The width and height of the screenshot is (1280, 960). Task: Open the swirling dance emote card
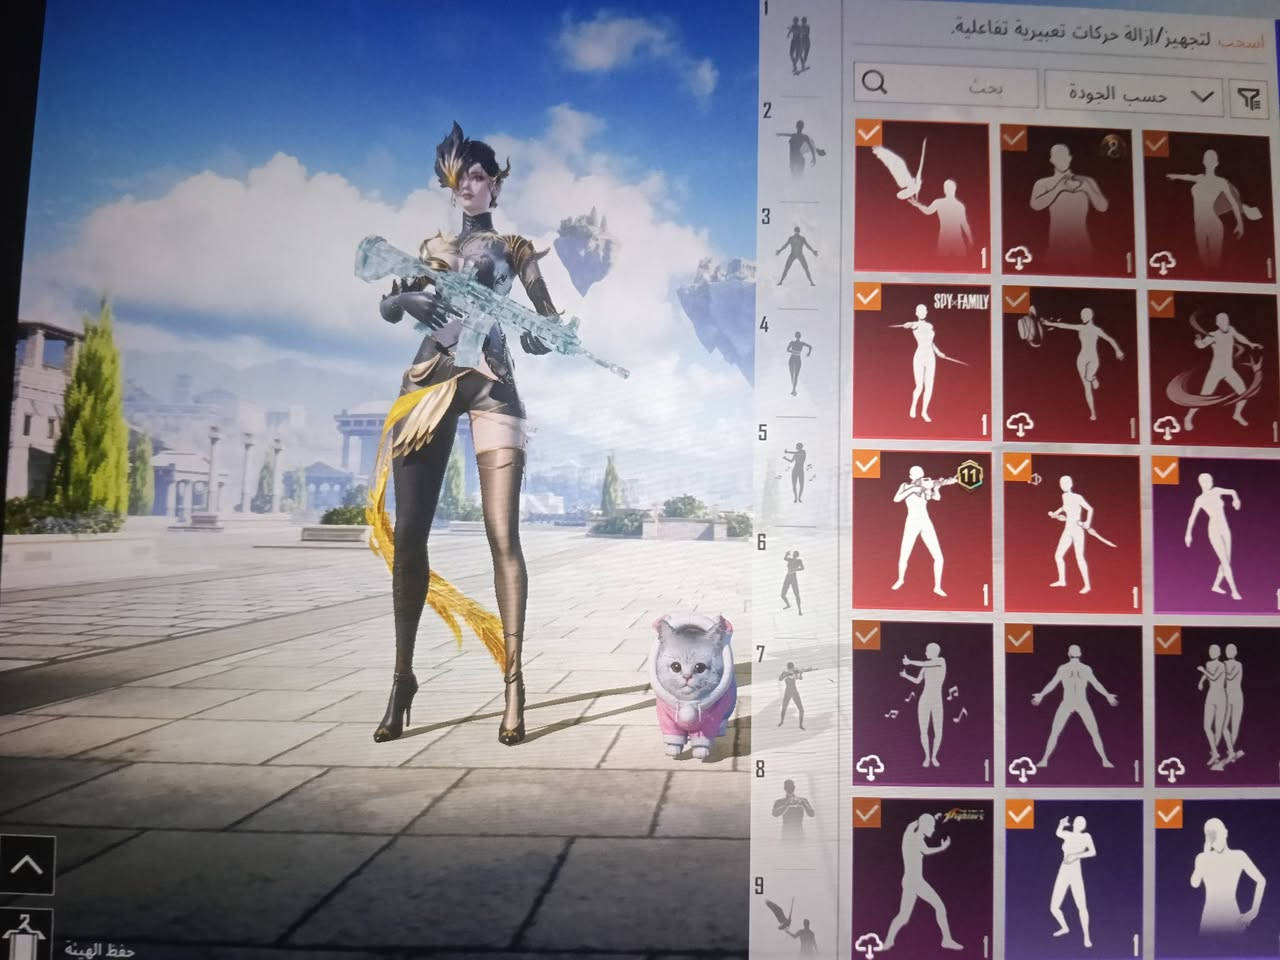point(1215,366)
